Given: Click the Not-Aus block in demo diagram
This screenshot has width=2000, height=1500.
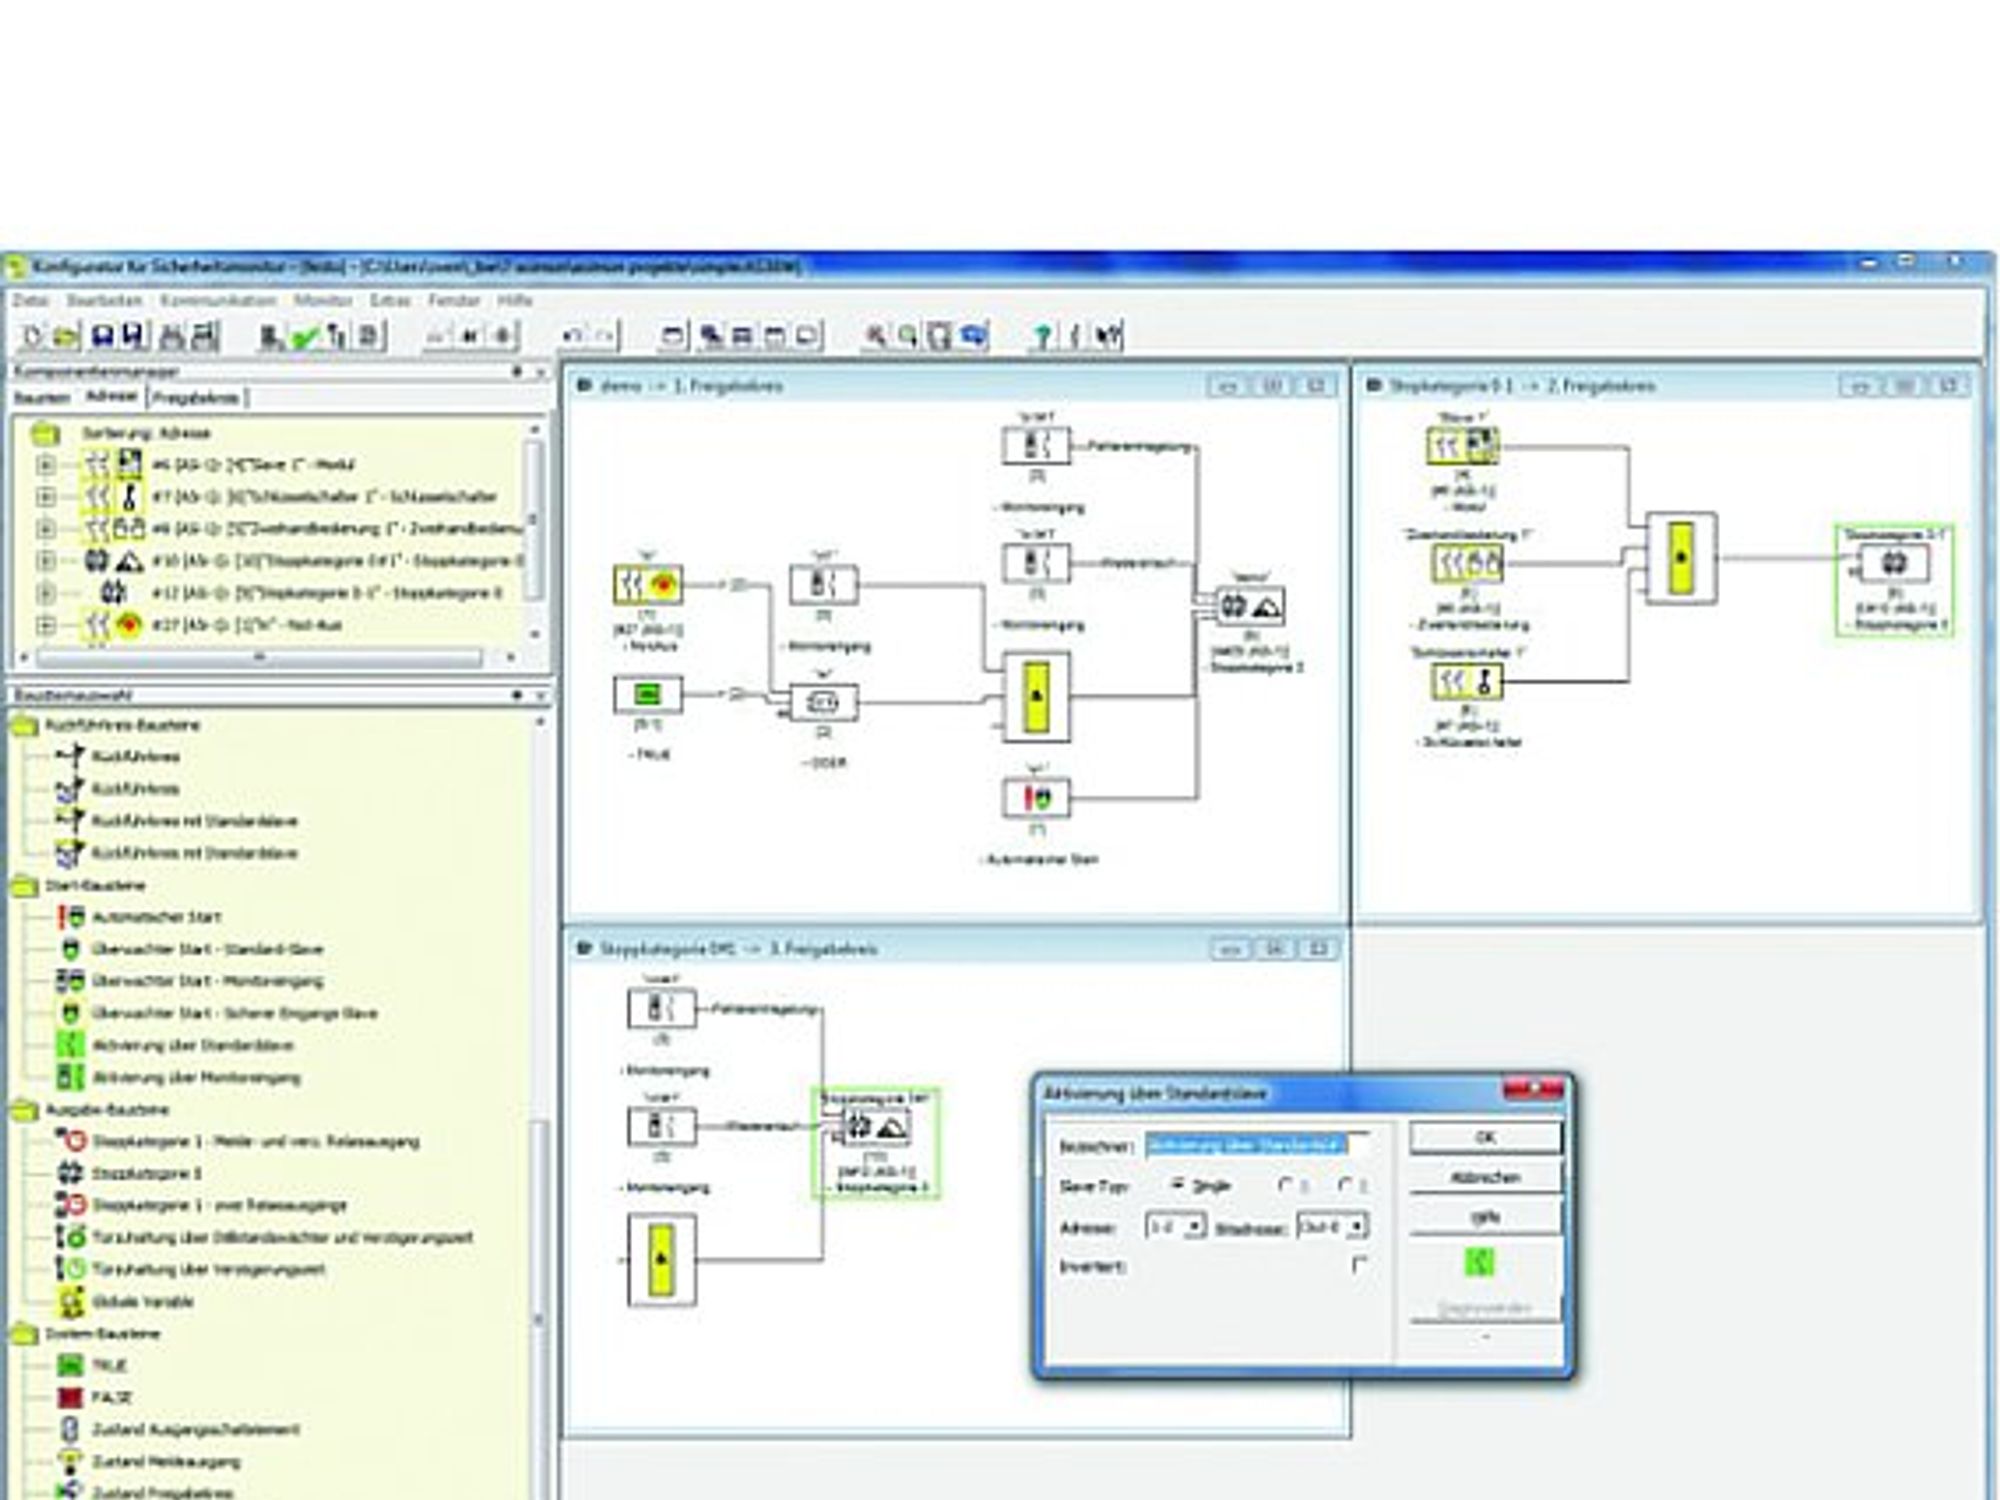Looking at the screenshot, I should tap(648, 585).
